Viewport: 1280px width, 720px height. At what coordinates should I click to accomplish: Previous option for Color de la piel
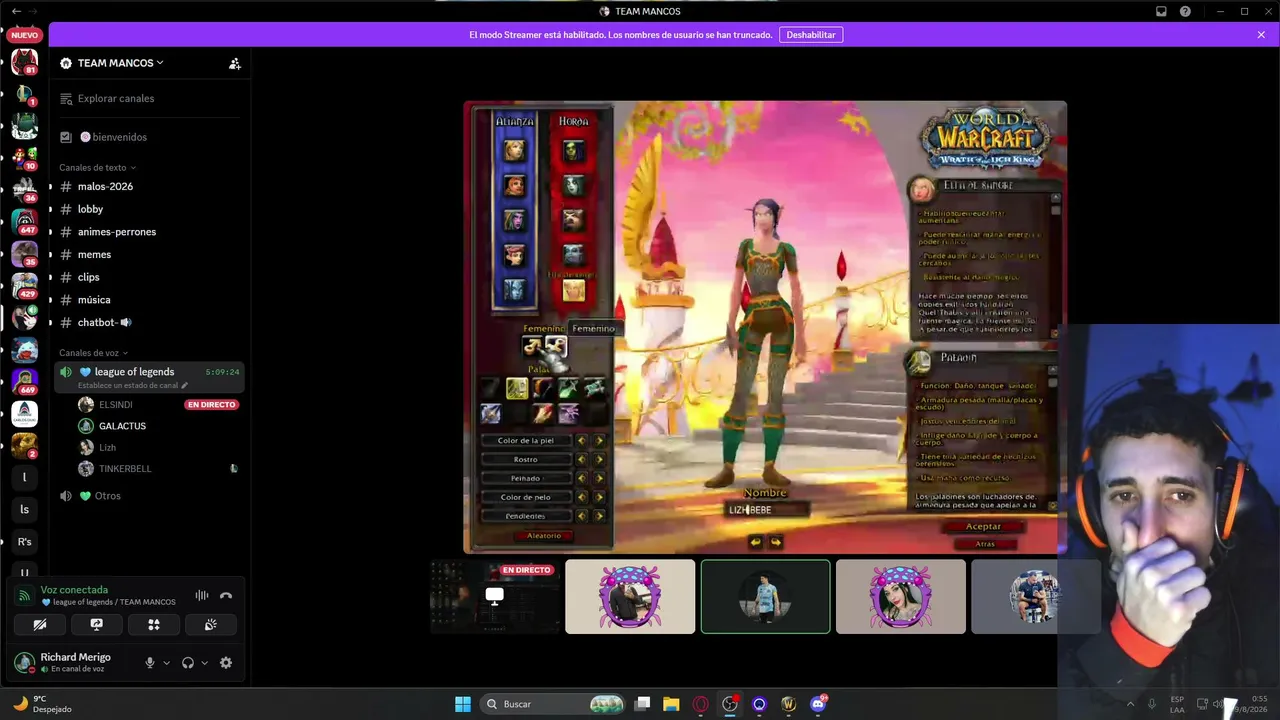click(582, 440)
